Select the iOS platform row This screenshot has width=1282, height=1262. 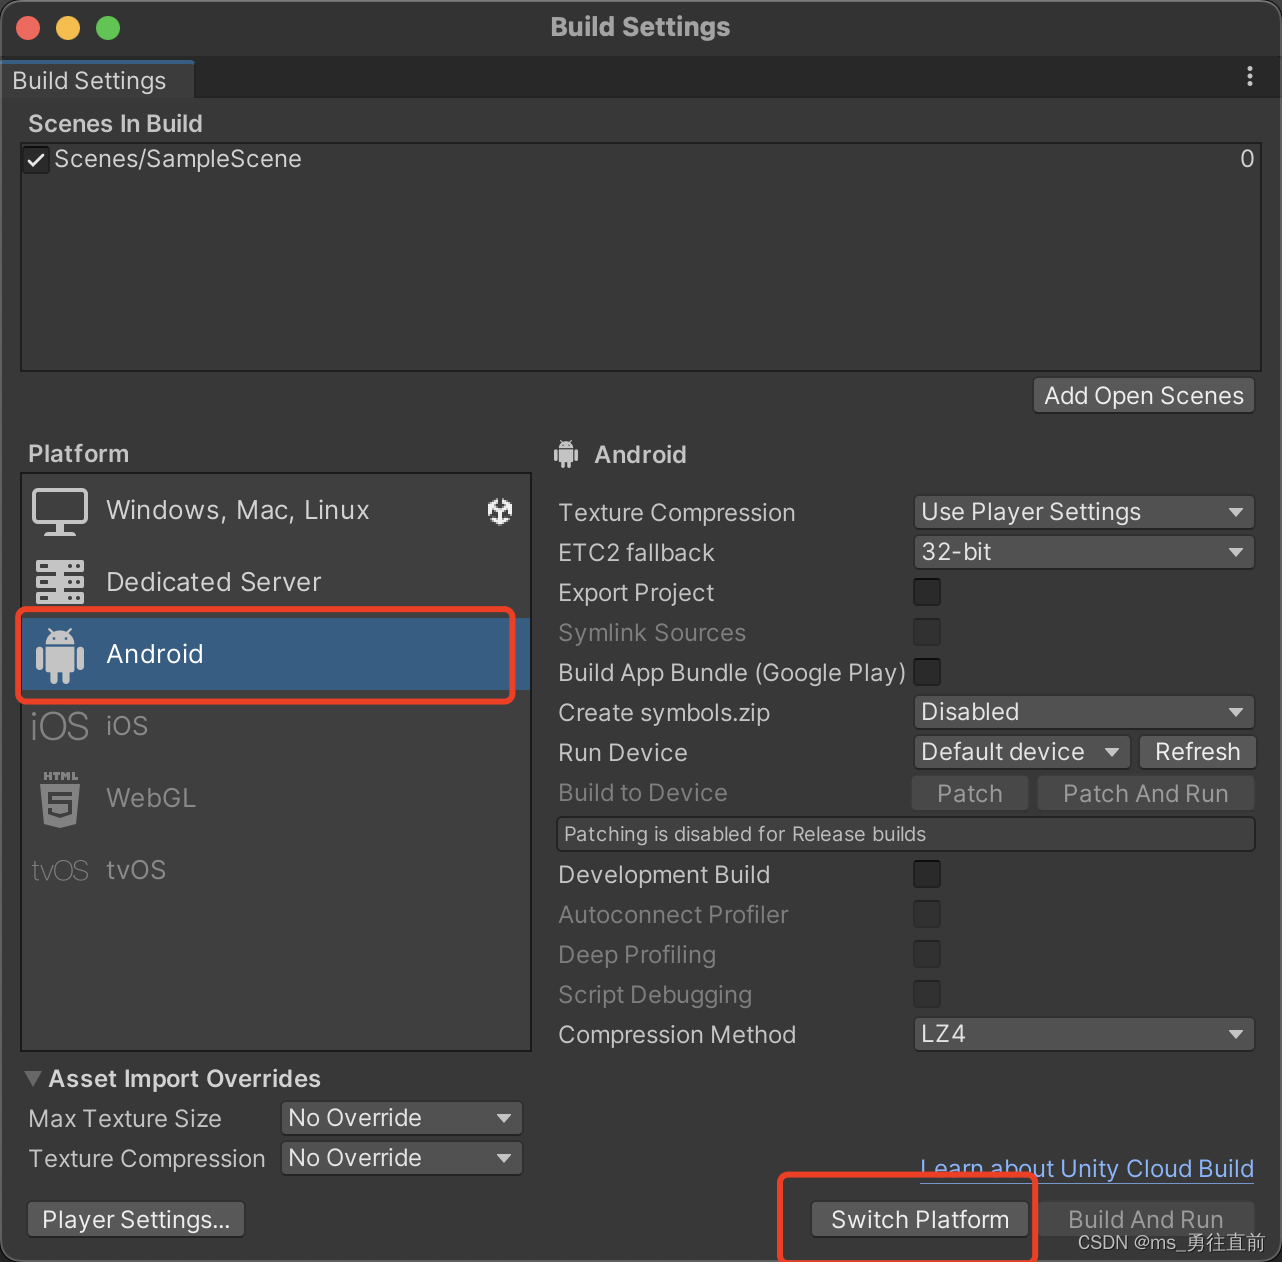pyautogui.click(x=276, y=726)
